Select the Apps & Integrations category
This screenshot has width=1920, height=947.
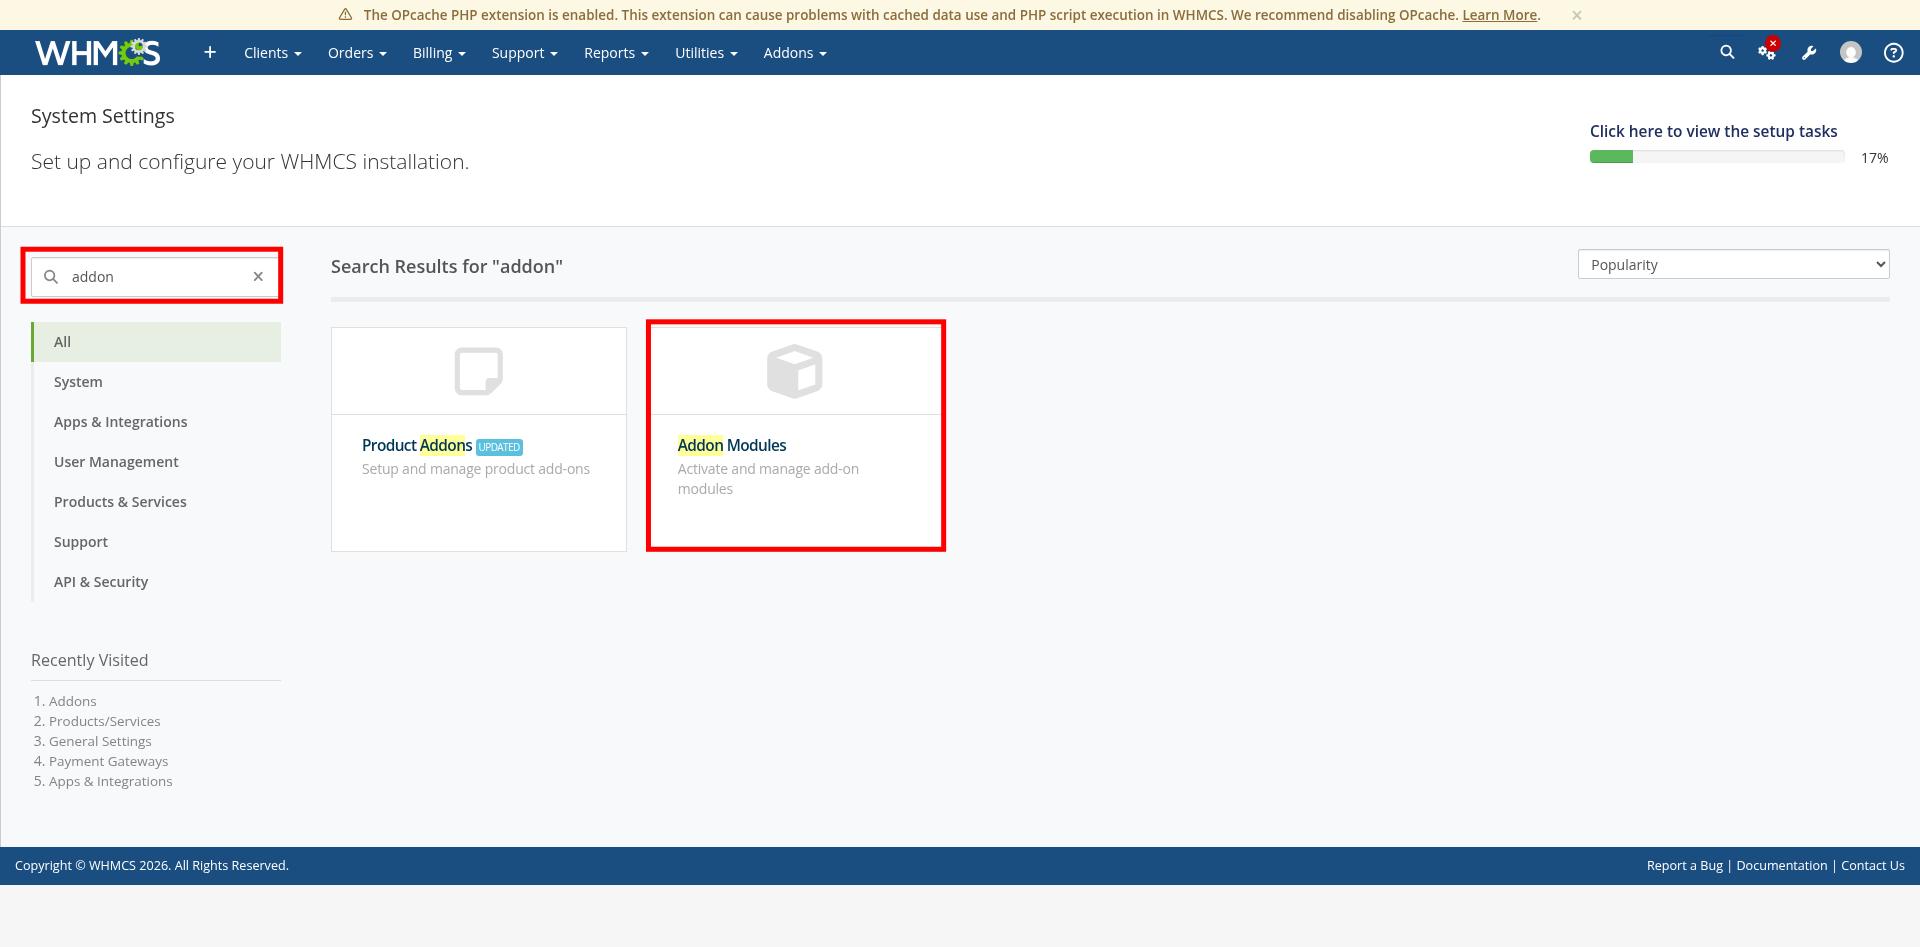(120, 422)
